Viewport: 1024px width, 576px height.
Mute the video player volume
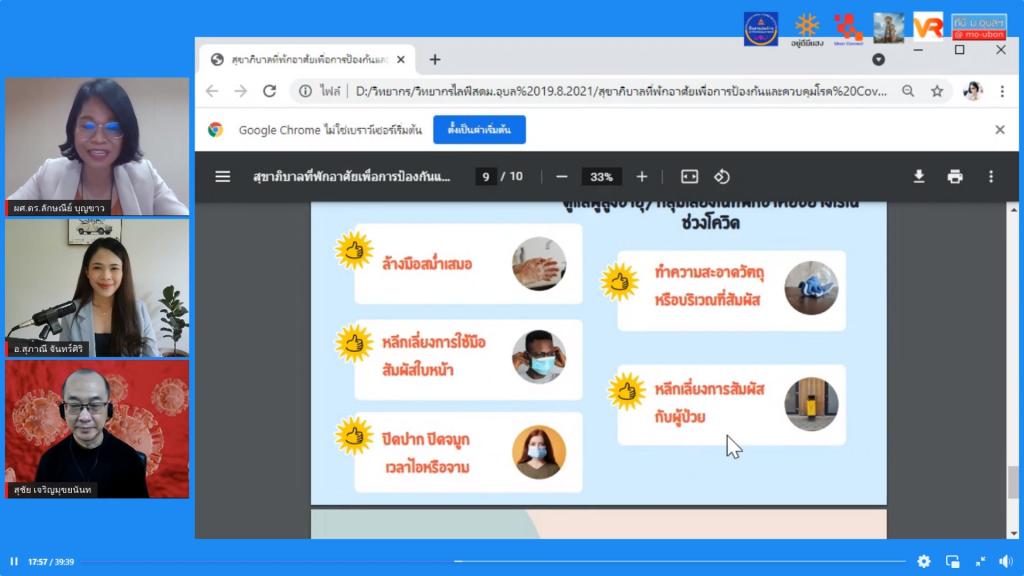click(x=1006, y=562)
